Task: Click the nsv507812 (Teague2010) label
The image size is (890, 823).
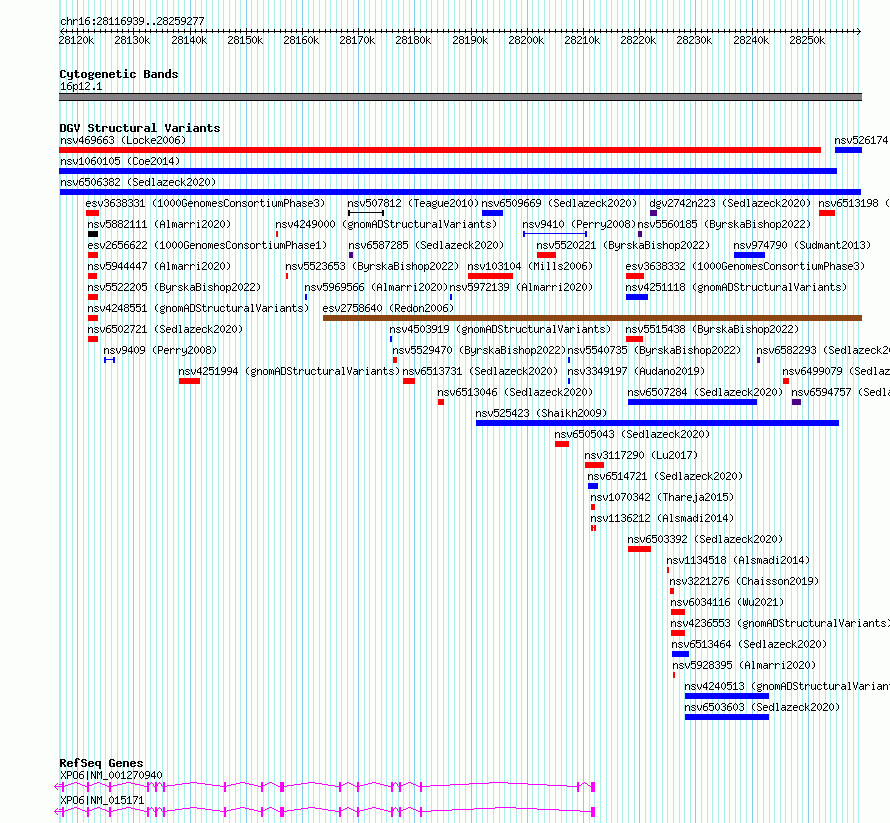Action: click(412, 203)
